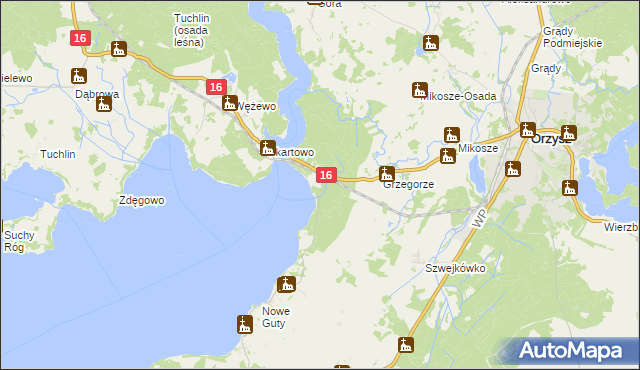Click the church icon right of Orzysz label
This screenshot has width=640, height=370.
[568, 133]
